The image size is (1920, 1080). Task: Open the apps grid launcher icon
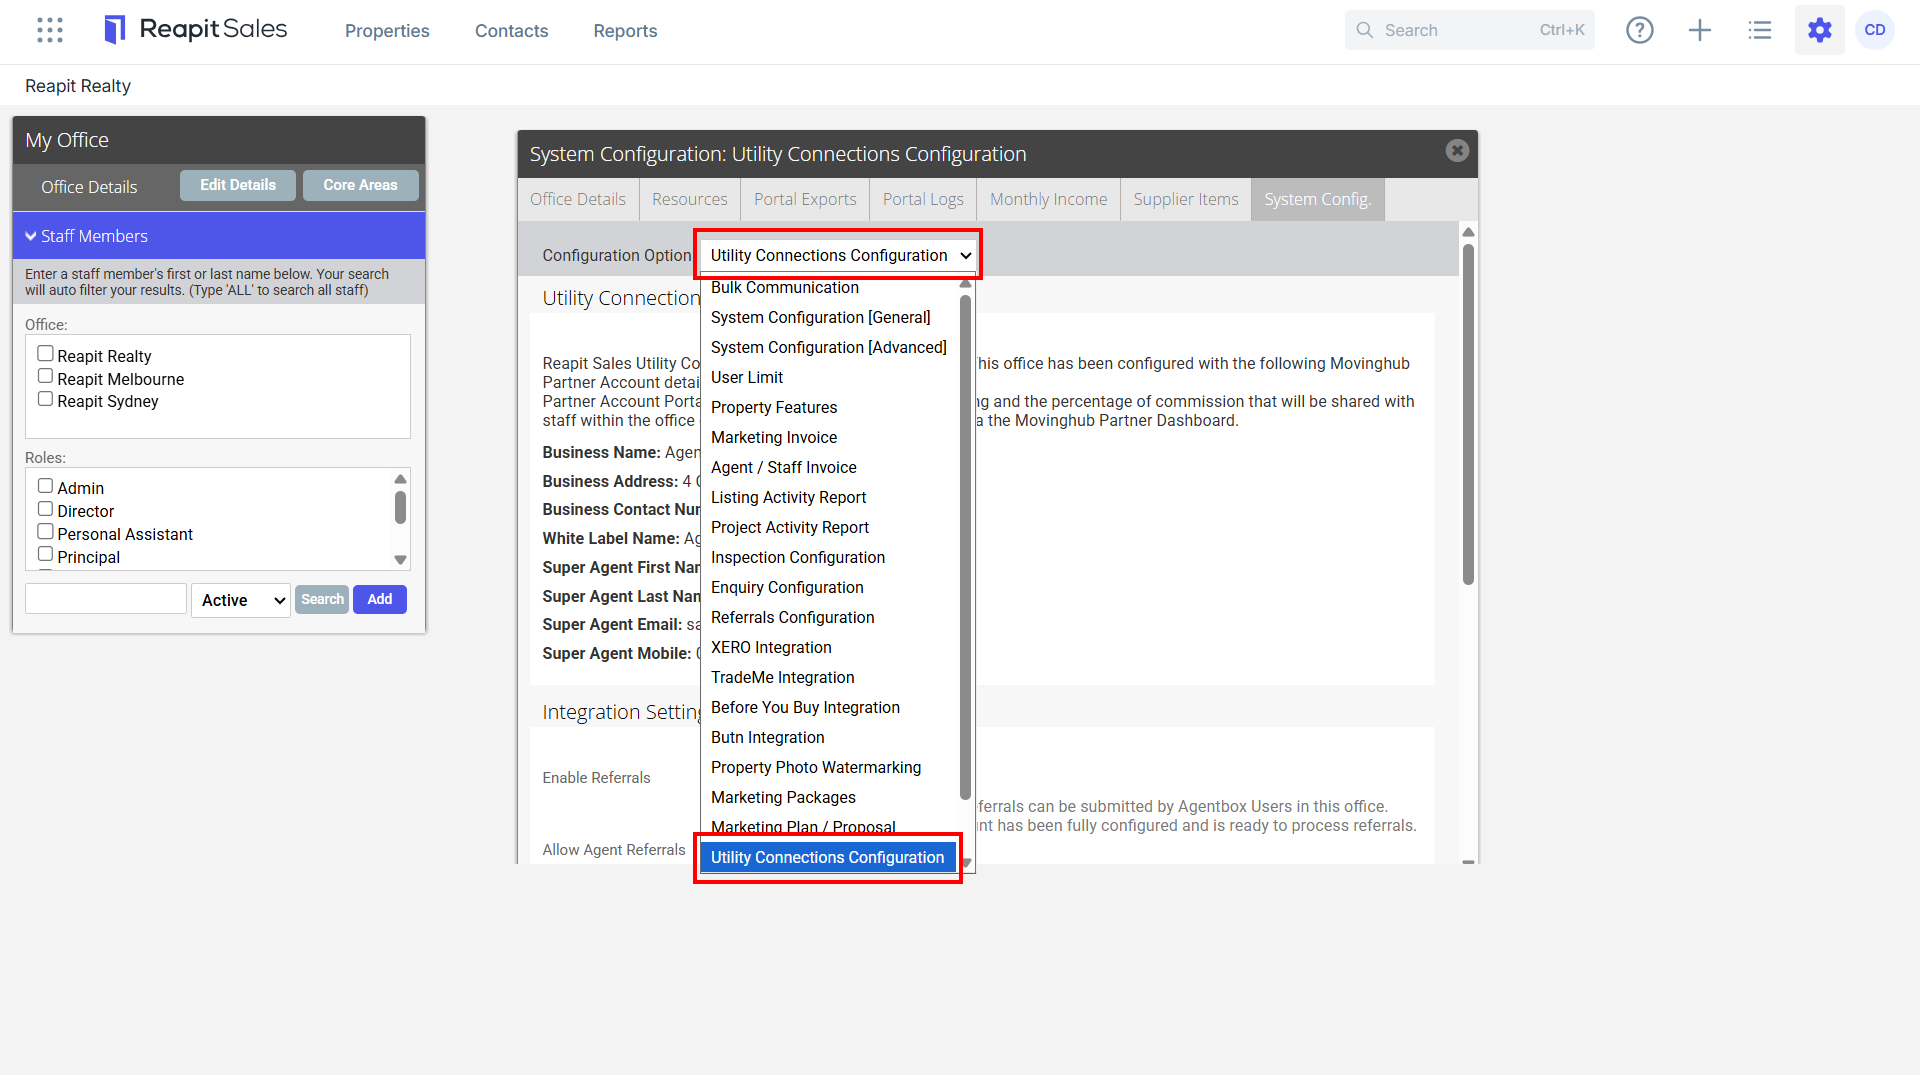pos(50,30)
